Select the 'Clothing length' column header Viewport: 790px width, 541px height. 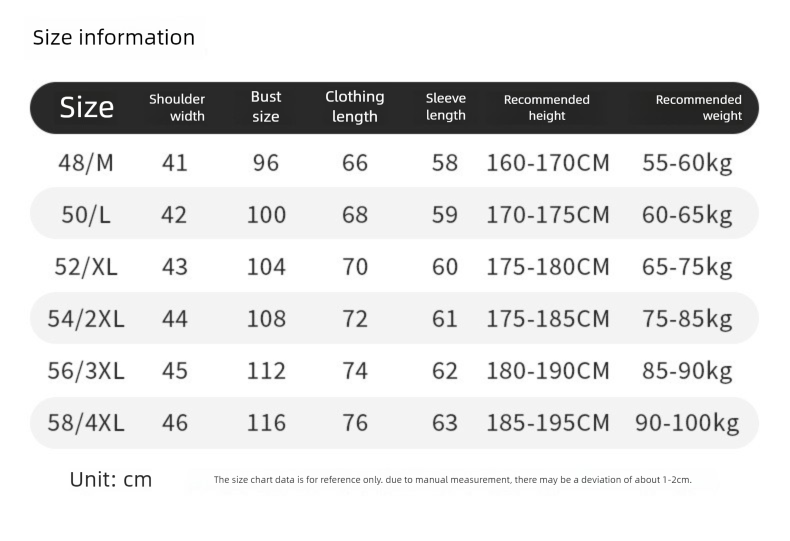point(355,107)
